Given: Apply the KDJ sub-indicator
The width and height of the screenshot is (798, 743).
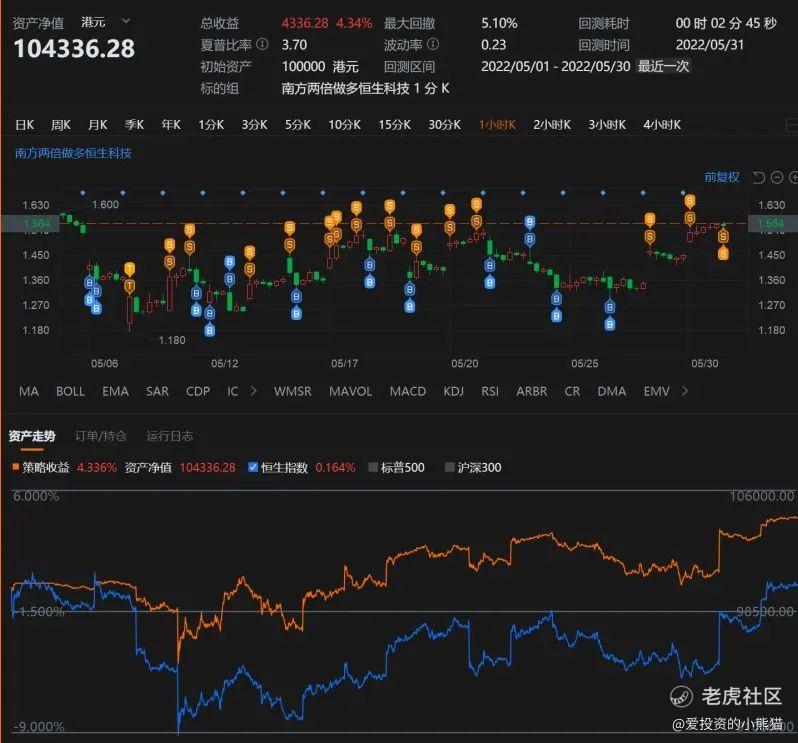Looking at the screenshot, I should [x=453, y=391].
